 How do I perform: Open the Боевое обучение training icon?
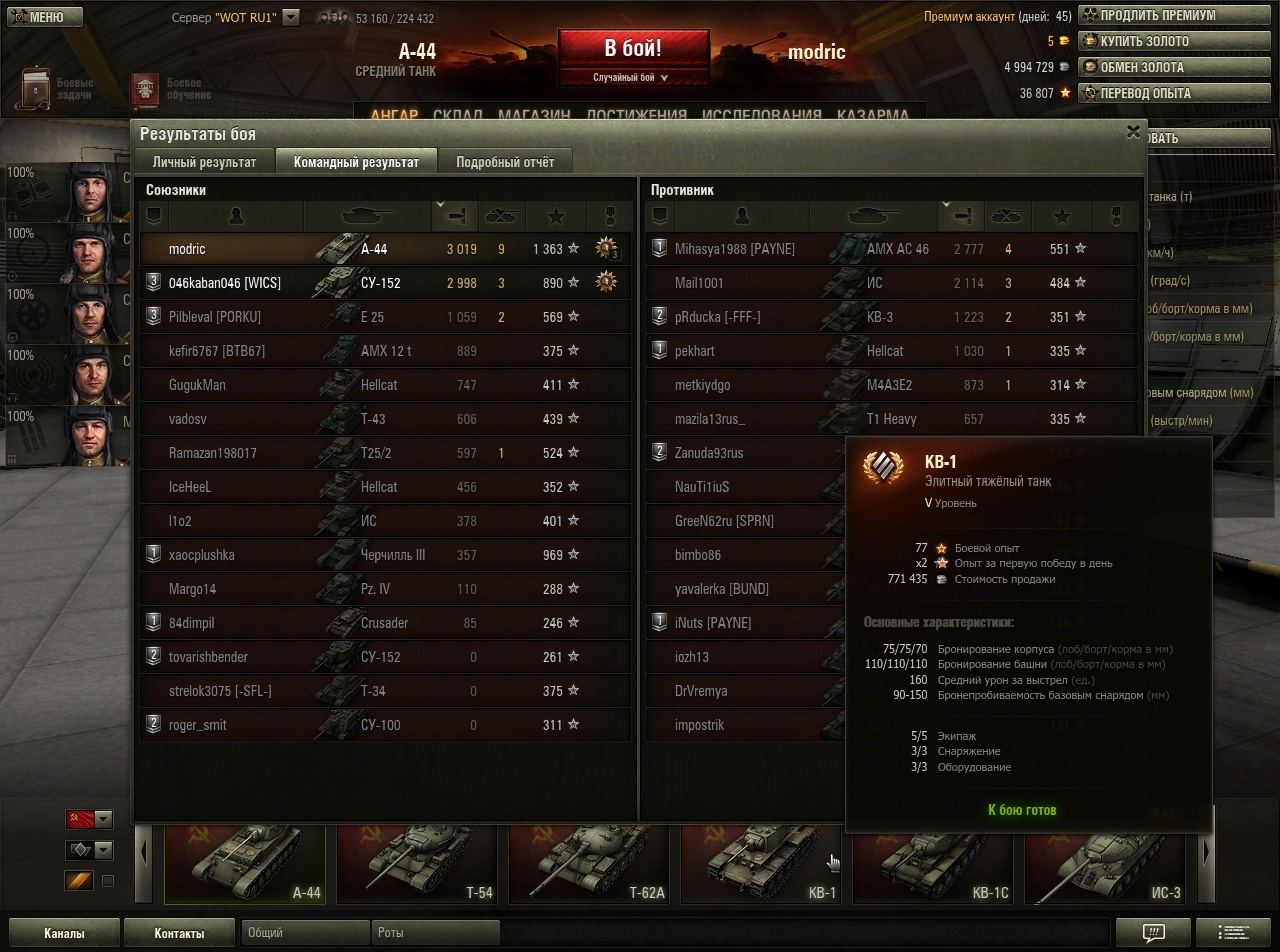144,90
